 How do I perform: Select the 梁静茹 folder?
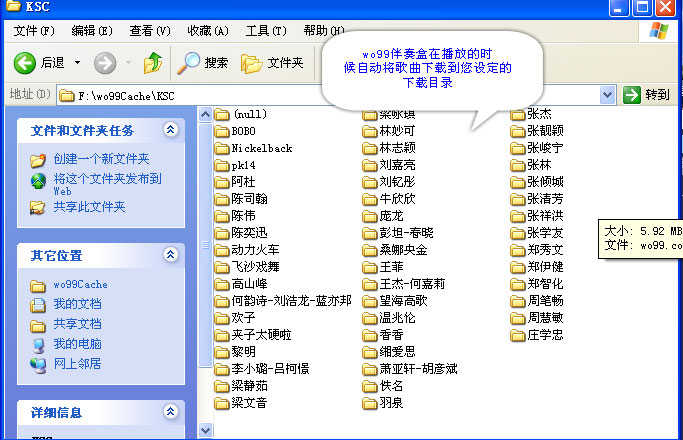click(x=241, y=386)
